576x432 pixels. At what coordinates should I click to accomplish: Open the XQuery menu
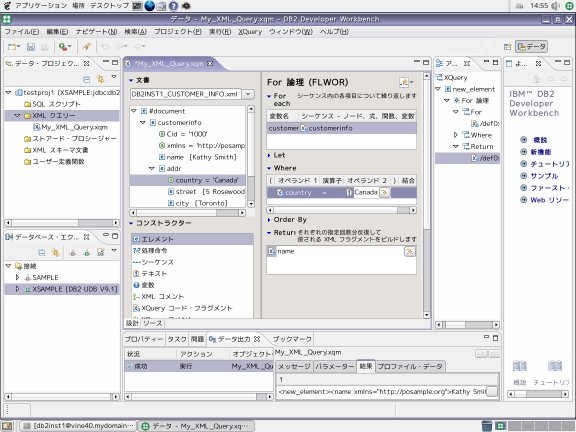[250, 32]
